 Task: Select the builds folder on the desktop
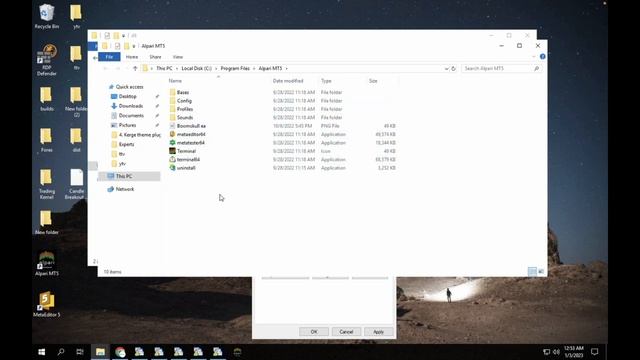coord(47,99)
